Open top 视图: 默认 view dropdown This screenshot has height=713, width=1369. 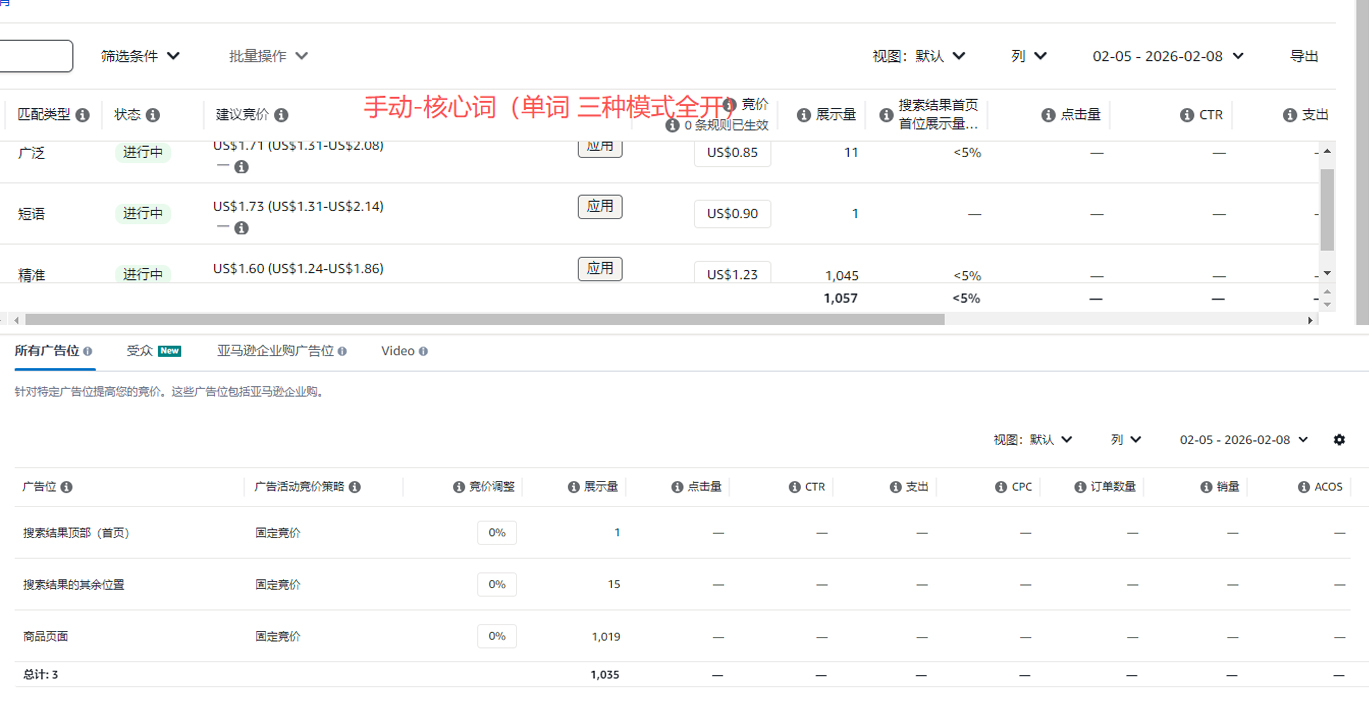(918, 56)
